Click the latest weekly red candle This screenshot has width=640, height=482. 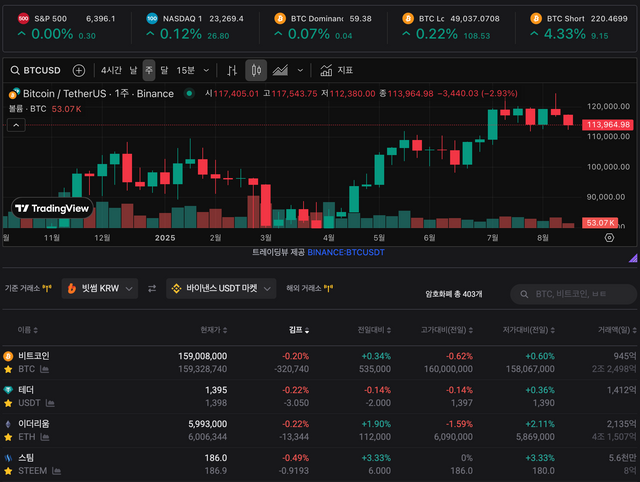(568, 120)
